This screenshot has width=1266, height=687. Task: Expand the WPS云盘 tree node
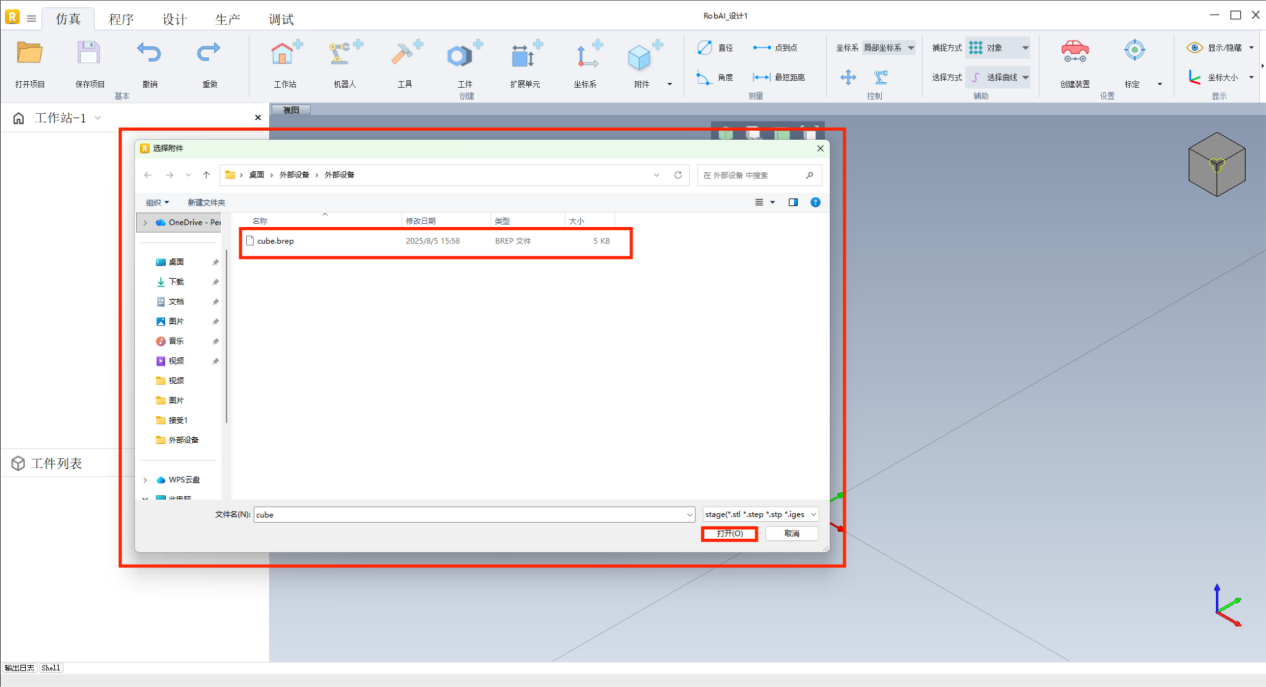click(x=146, y=479)
